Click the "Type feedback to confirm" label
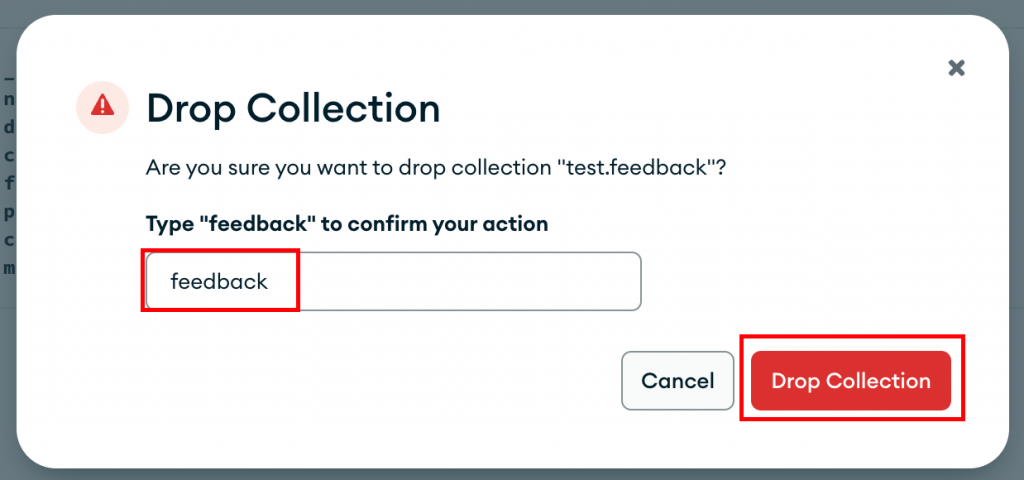Image resolution: width=1024 pixels, height=480 pixels. click(x=346, y=224)
